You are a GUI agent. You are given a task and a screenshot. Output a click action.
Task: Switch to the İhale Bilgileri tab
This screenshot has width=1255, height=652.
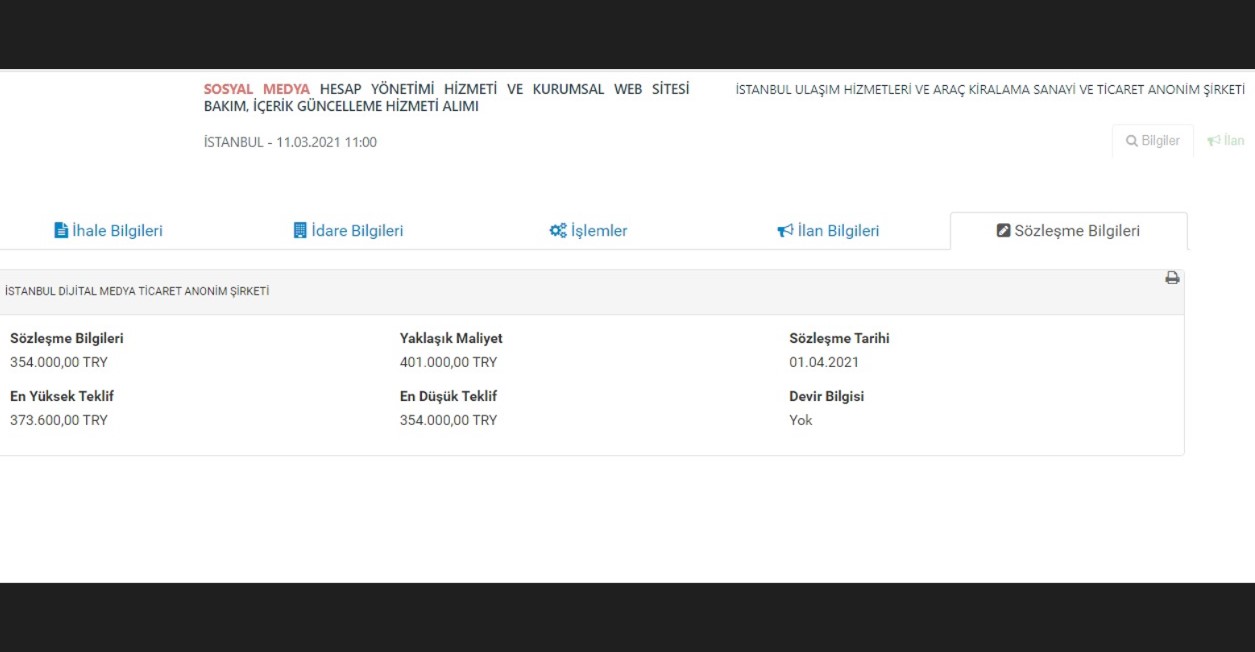[x=117, y=231]
